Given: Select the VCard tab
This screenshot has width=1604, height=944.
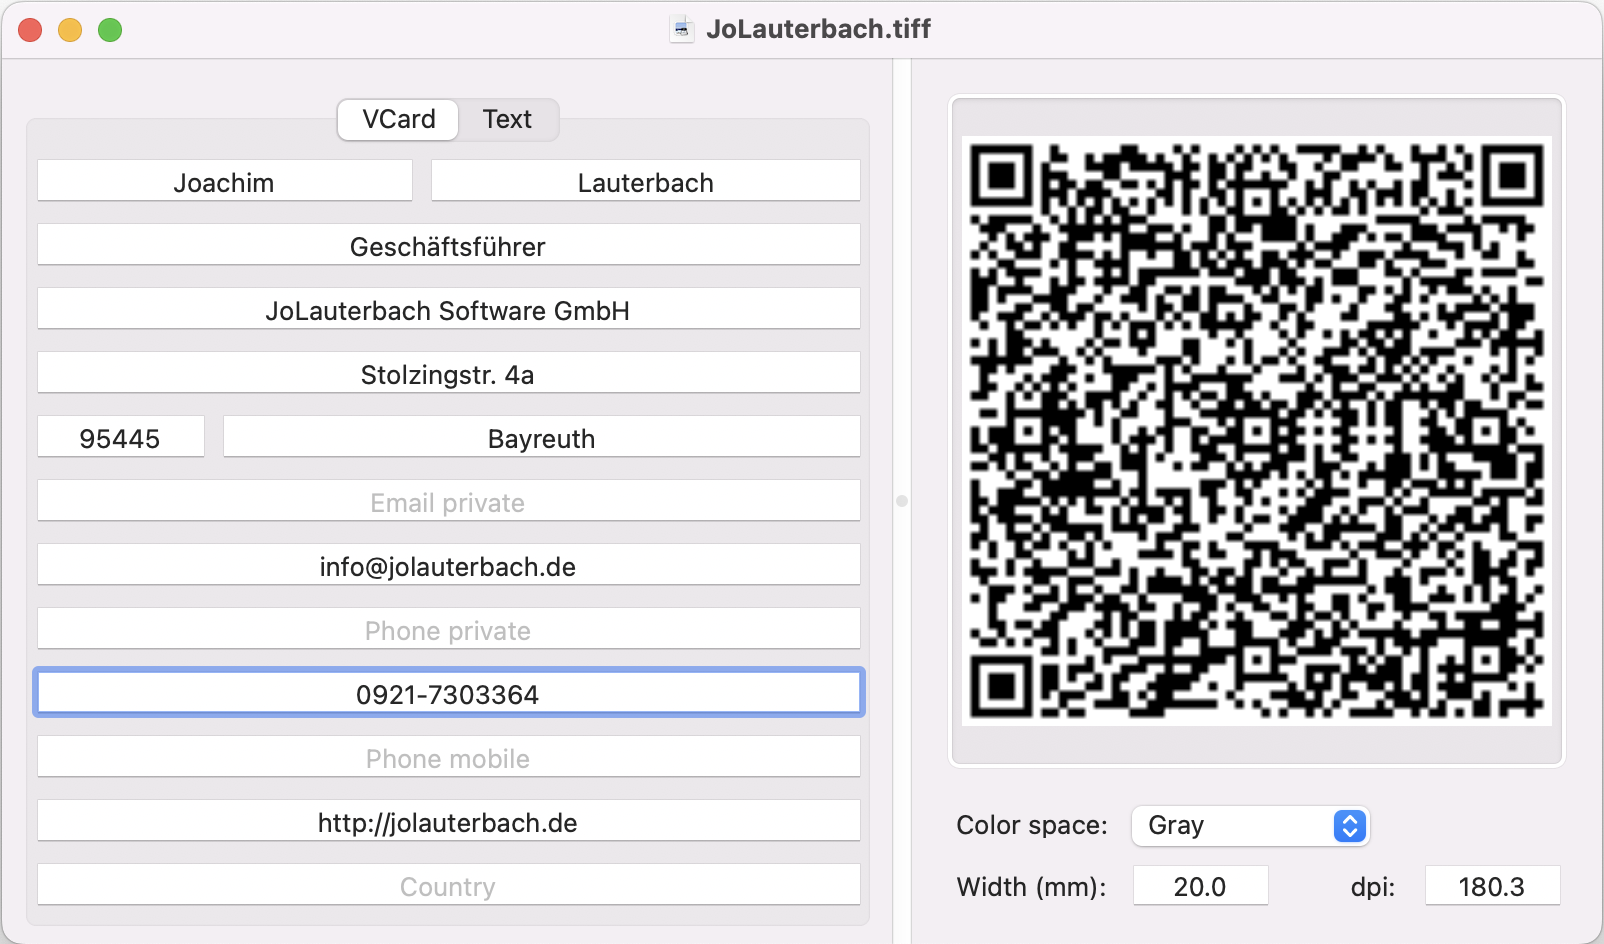Looking at the screenshot, I should (x=398, y=119).
